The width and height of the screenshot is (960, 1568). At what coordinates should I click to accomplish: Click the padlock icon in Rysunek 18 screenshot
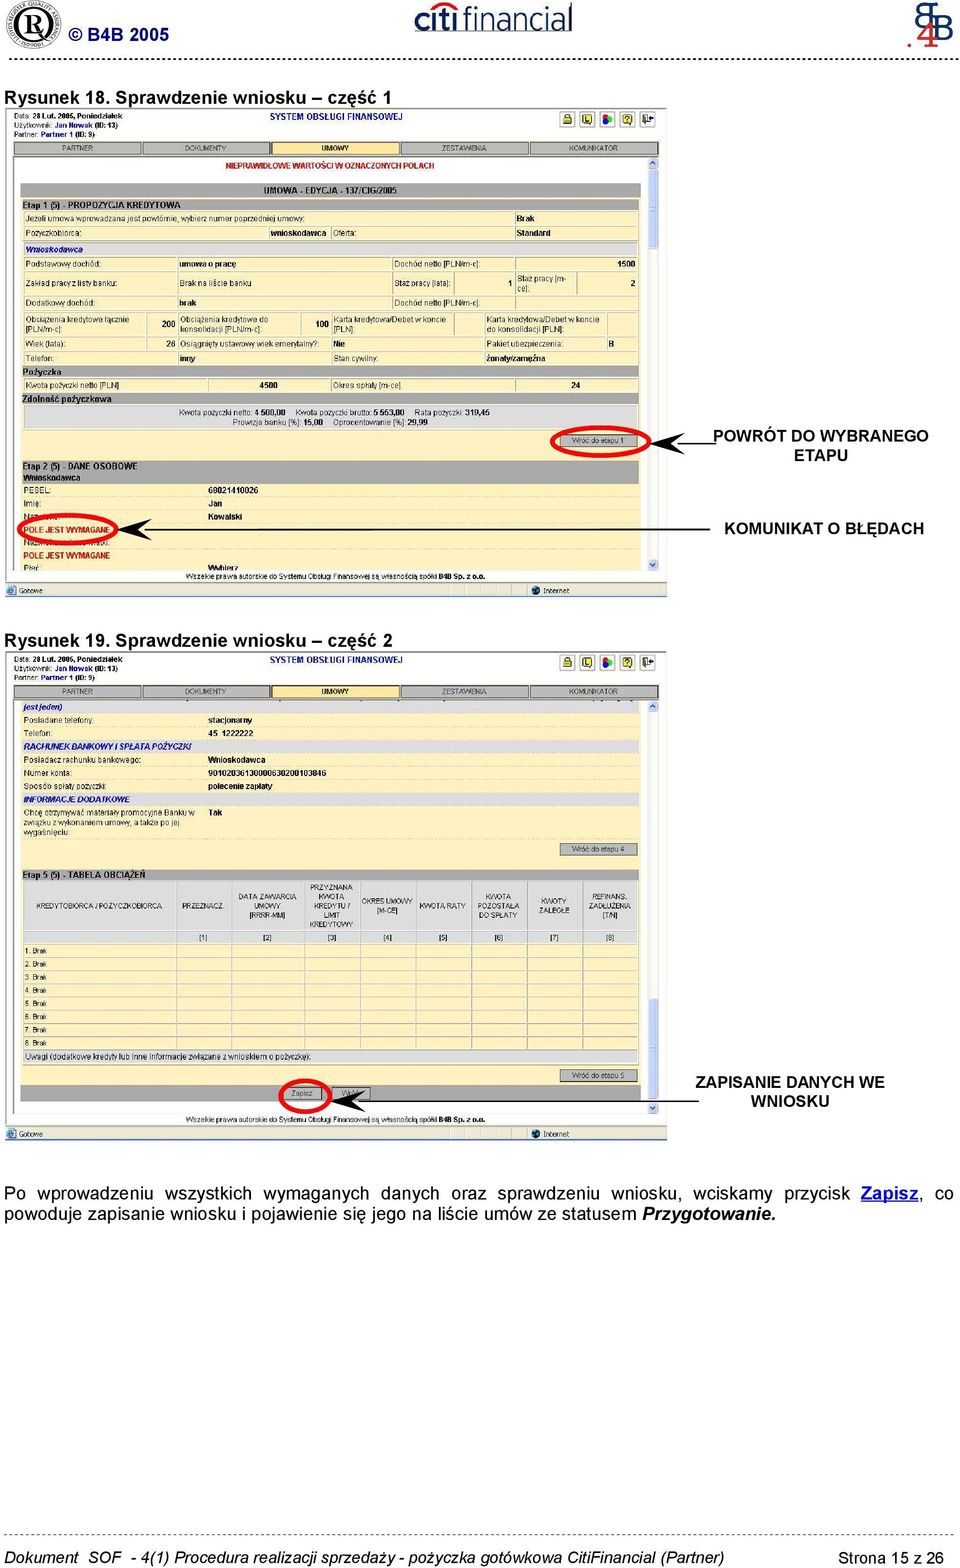pyautogui.click(x=567, y=119)
